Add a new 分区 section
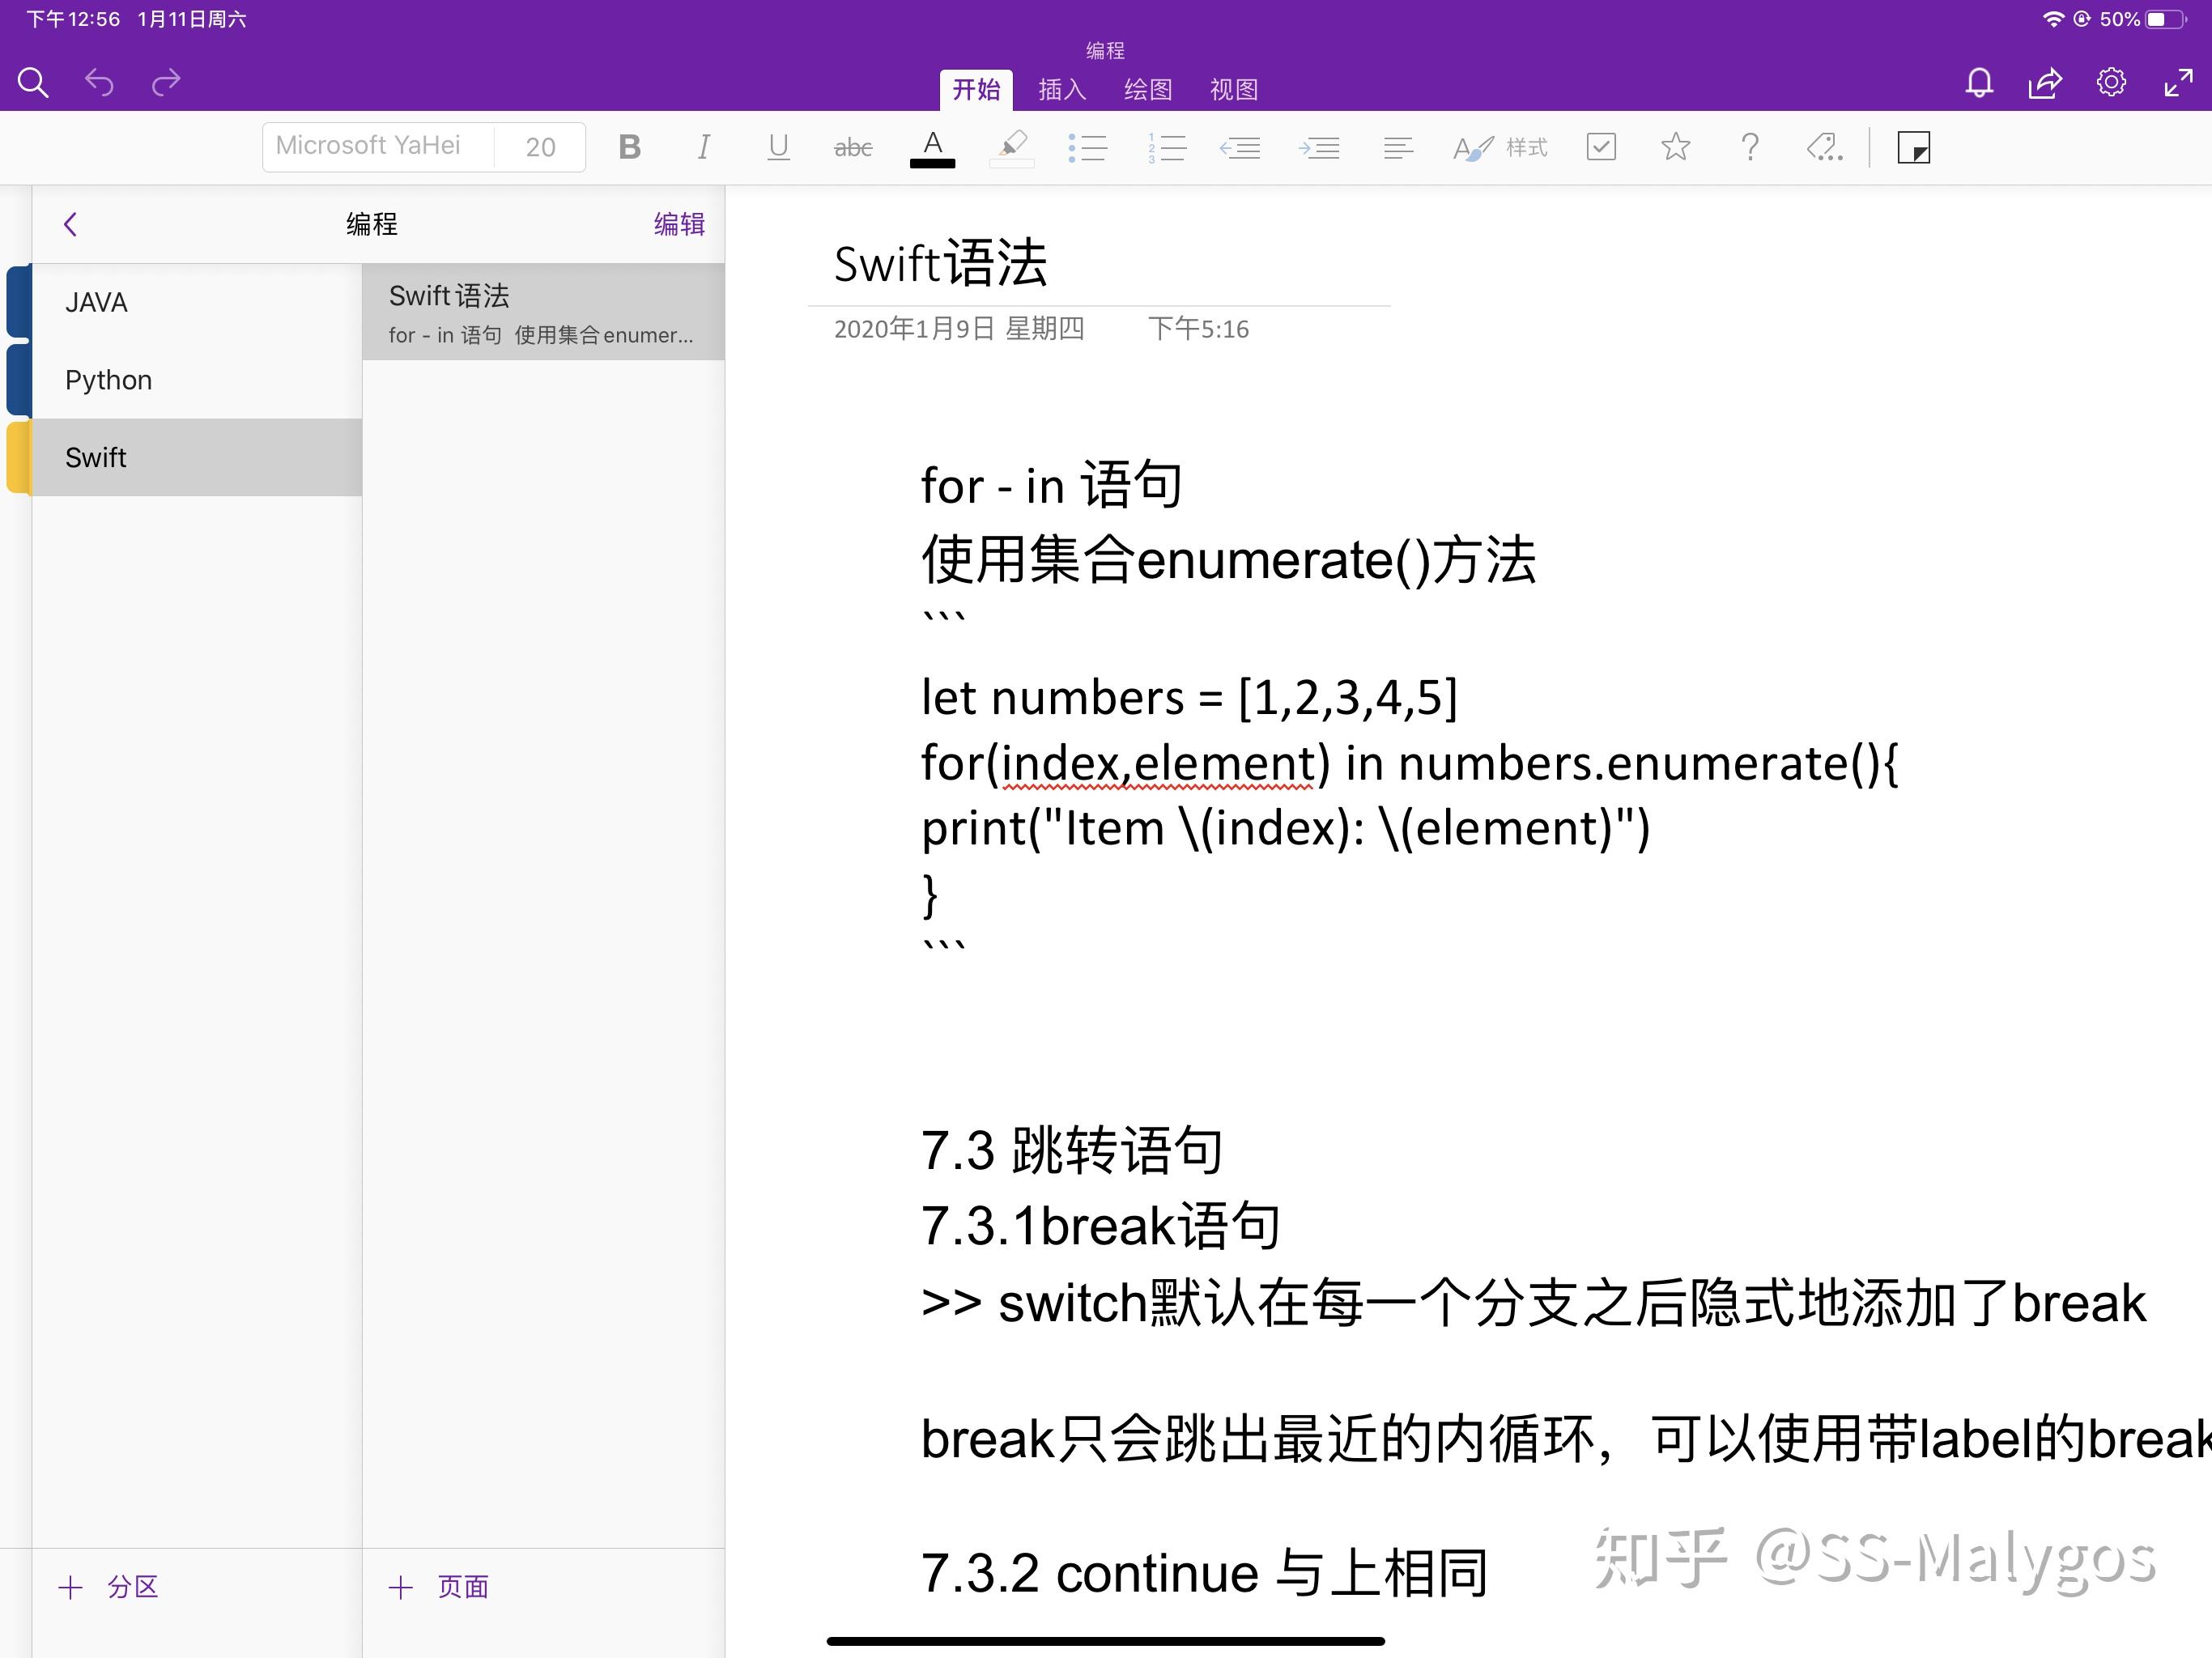Screen dimensions: 2212x1658 pyautogui.click(x=110, y=1587)
